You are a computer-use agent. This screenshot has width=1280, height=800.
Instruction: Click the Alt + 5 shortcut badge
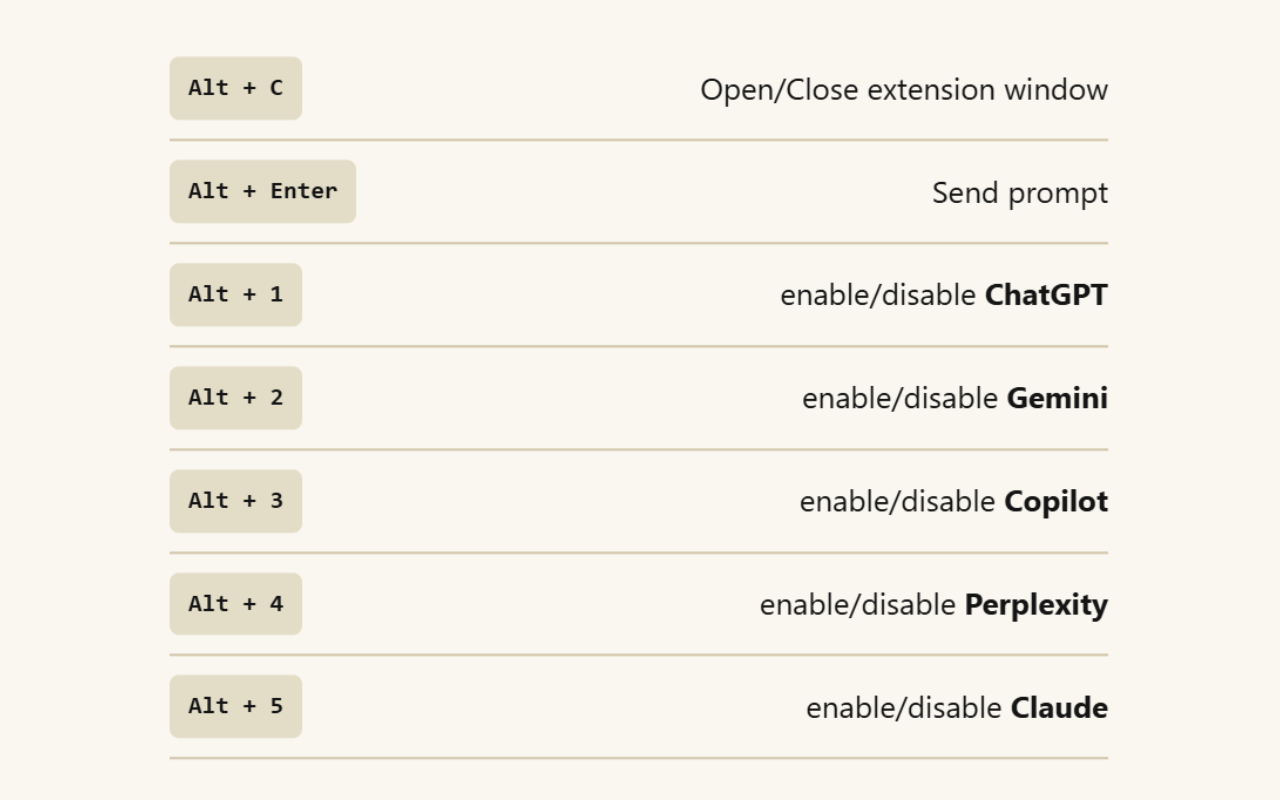pos(235,706)
